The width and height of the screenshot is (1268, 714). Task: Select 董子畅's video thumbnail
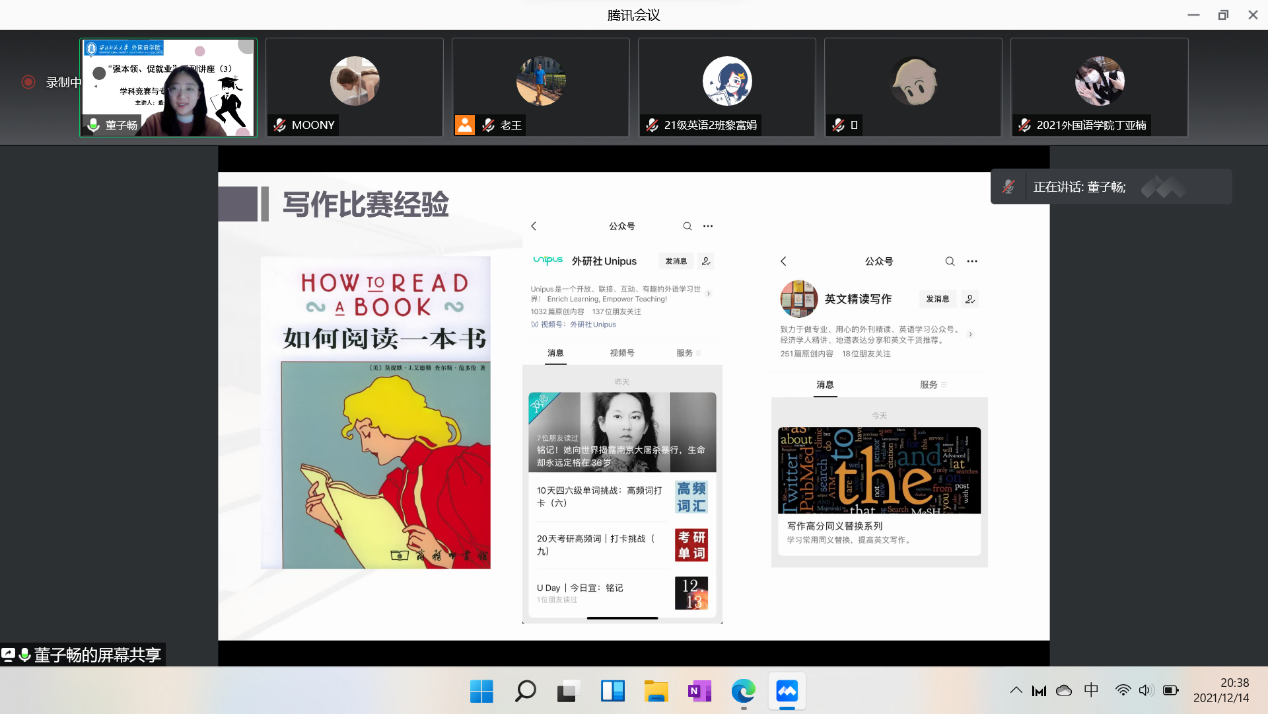(168, 88)
